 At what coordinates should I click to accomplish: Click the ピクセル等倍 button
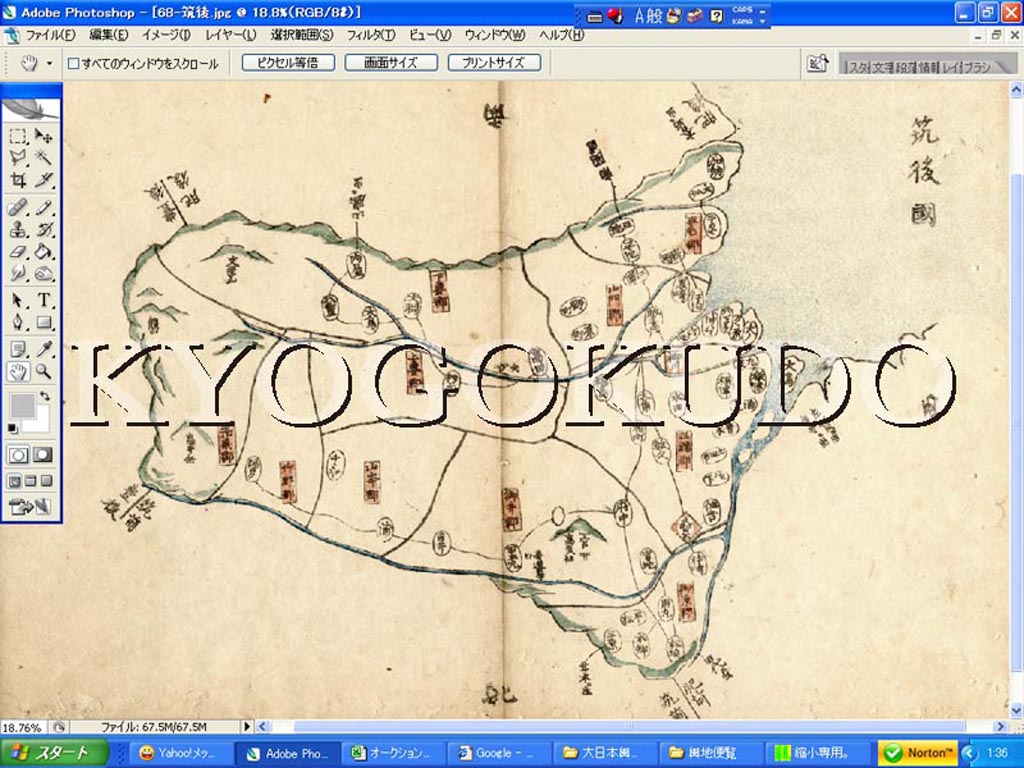288,63
